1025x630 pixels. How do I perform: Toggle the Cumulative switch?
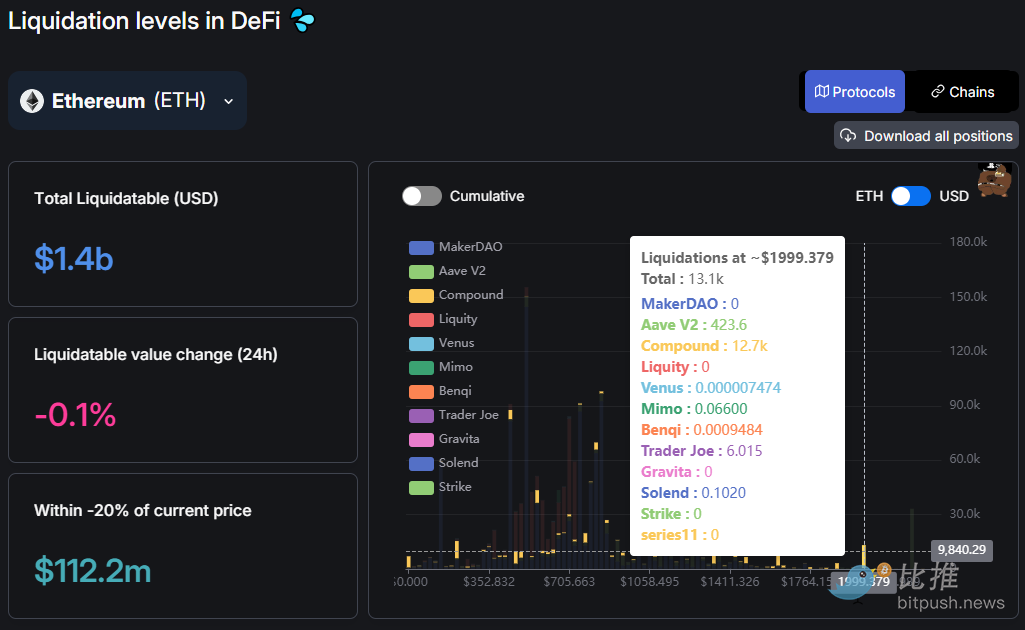point(421,196)
